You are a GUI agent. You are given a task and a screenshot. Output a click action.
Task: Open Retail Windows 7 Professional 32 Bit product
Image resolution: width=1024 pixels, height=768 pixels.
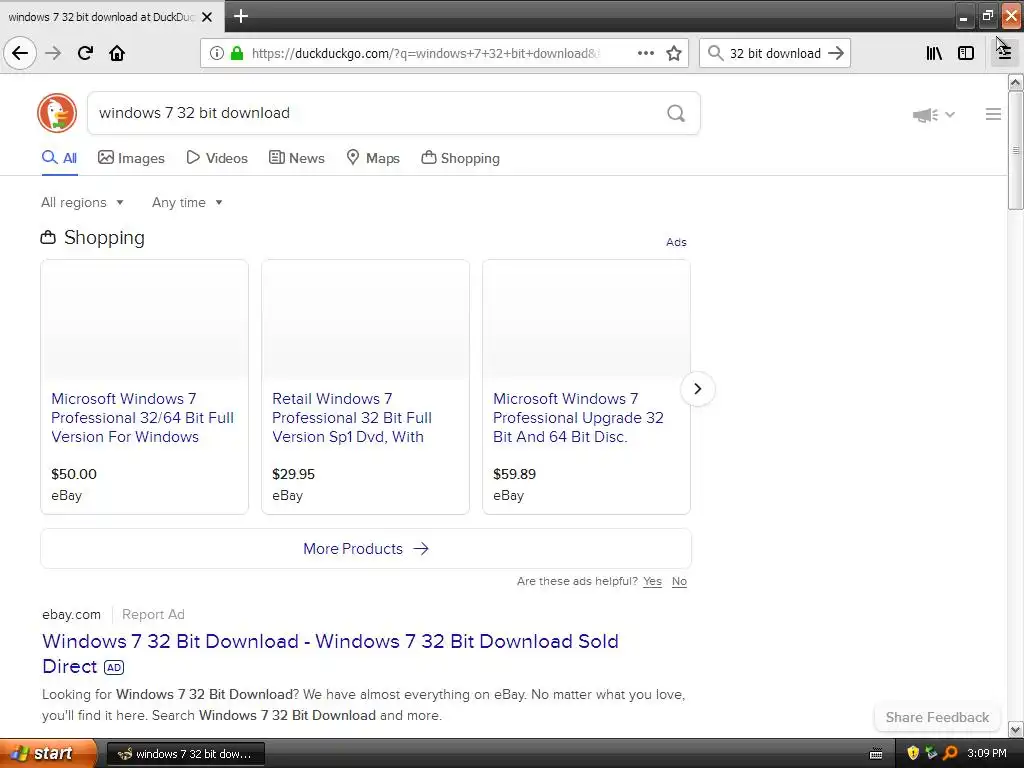[352, 417]
